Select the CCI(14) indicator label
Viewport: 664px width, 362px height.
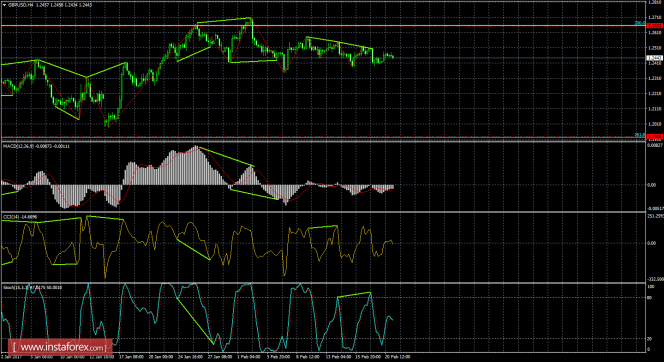(x=20, y=217)
